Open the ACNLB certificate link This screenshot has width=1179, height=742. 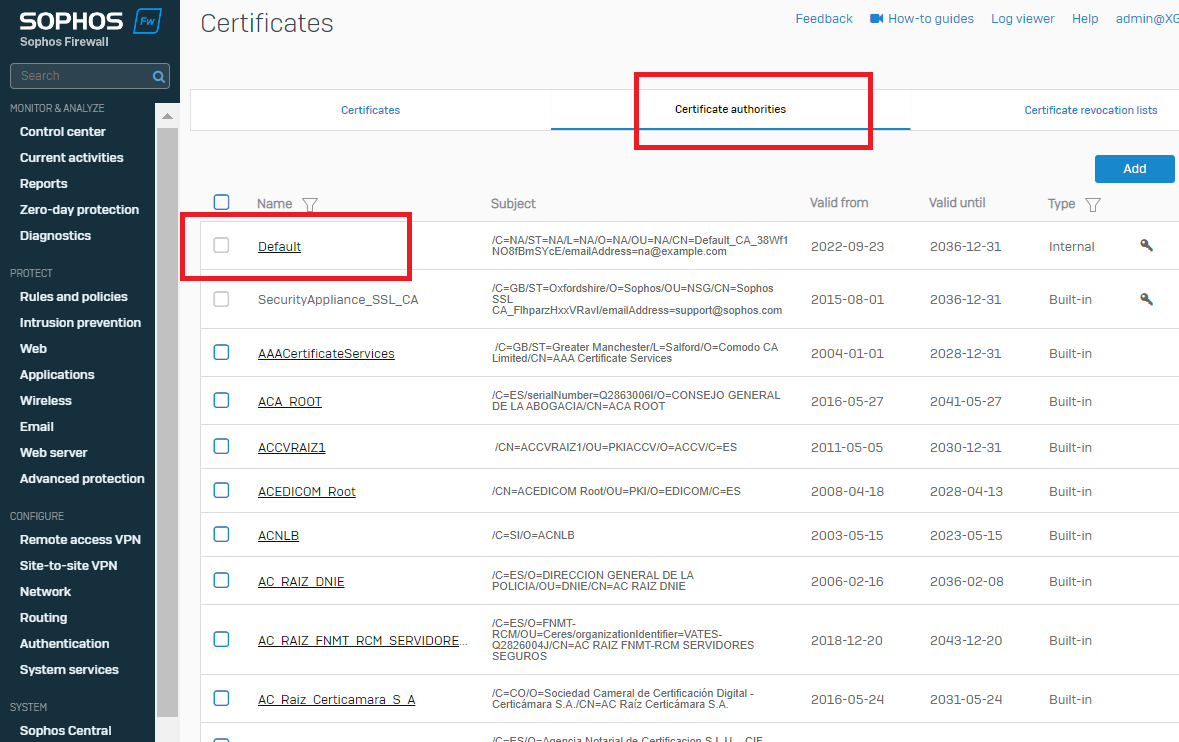[278, 535]
